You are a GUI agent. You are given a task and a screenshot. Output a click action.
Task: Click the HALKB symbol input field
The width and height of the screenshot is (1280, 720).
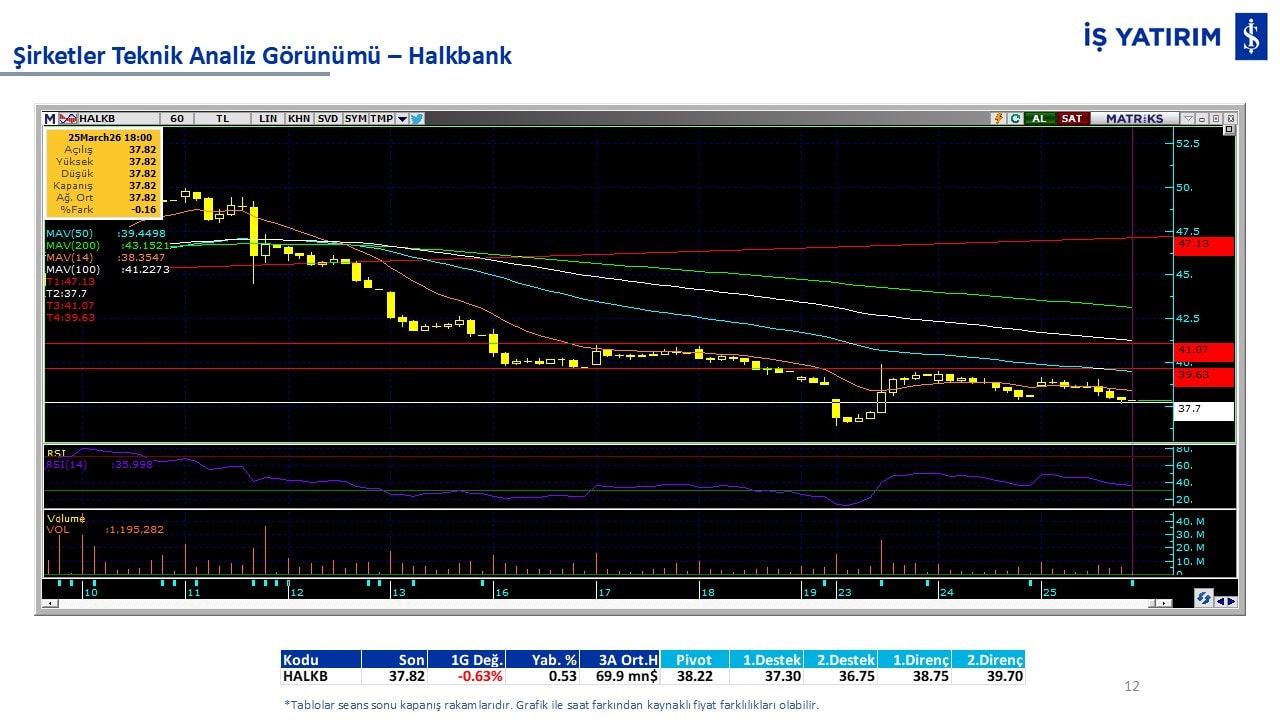[116, 118]
